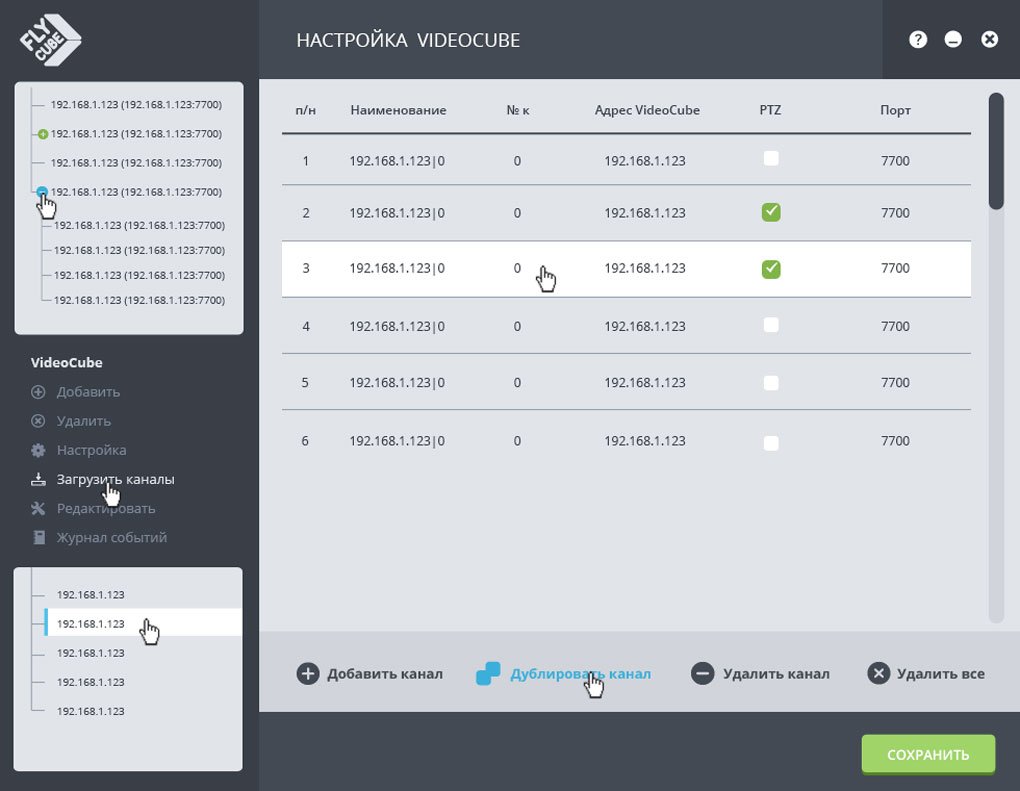This screenshot has width=1020, height=791.
Task: Click the Порт column header
Action: click(x=895, y=110)
